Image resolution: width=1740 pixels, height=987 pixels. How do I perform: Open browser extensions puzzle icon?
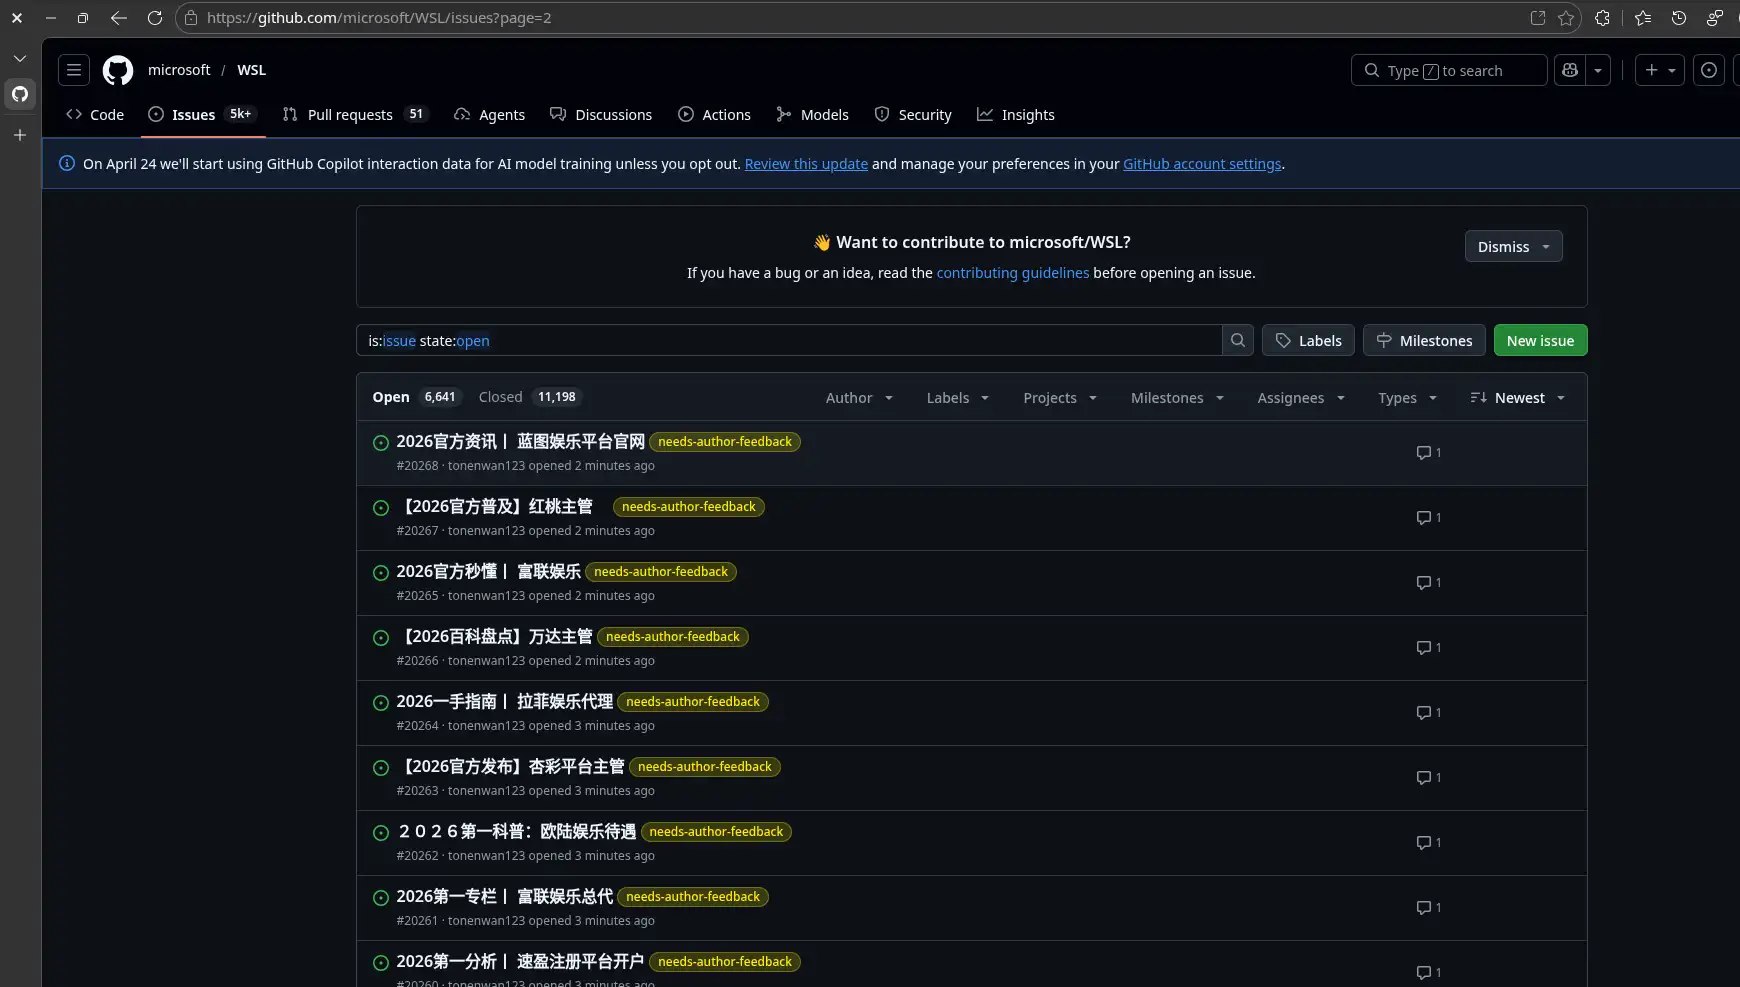pos(1602,18)
